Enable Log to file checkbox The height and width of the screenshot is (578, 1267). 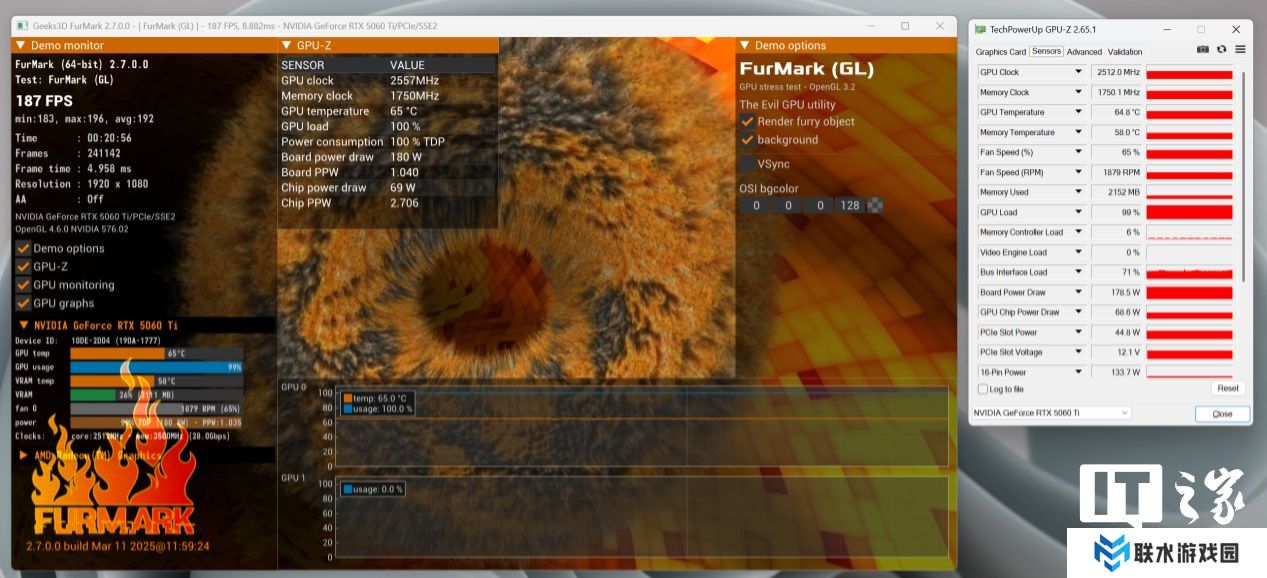click(982, 389)
